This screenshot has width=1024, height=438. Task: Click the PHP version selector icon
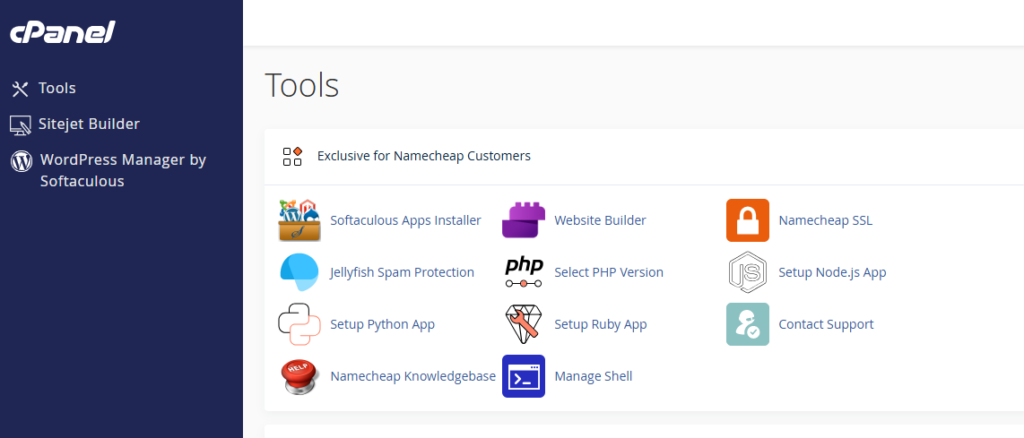click(523, 272)
